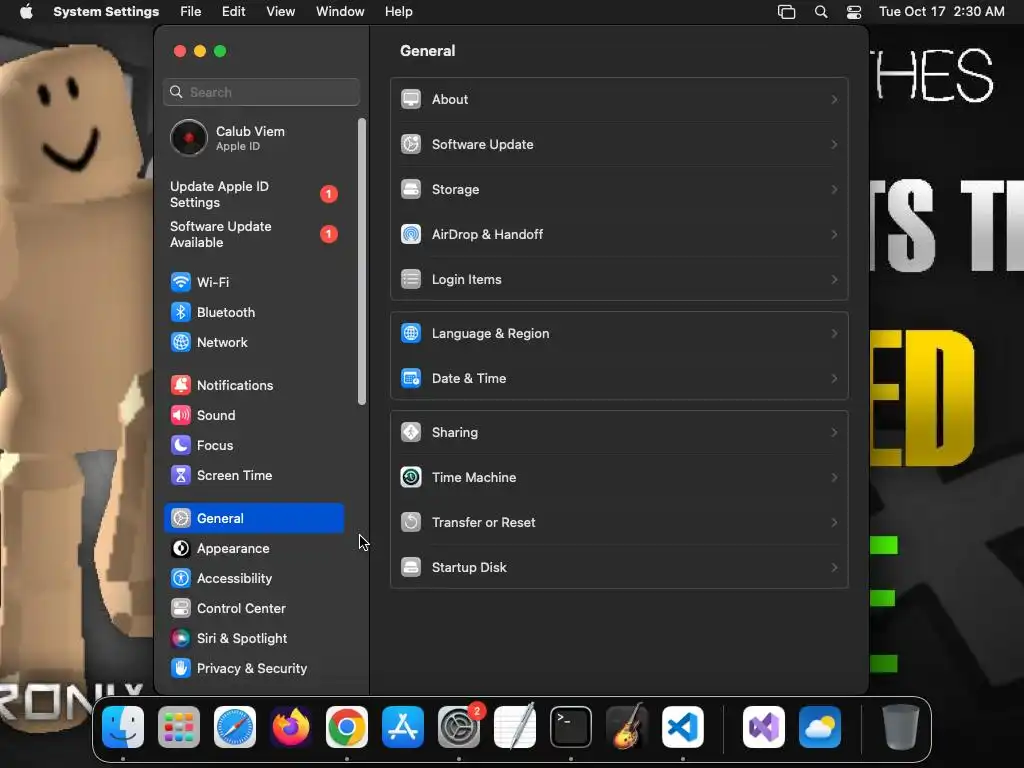Open the Edit menu
The height and width of the screenshot is (768, 1024).
pyautogui.click(x=234, y=12)
